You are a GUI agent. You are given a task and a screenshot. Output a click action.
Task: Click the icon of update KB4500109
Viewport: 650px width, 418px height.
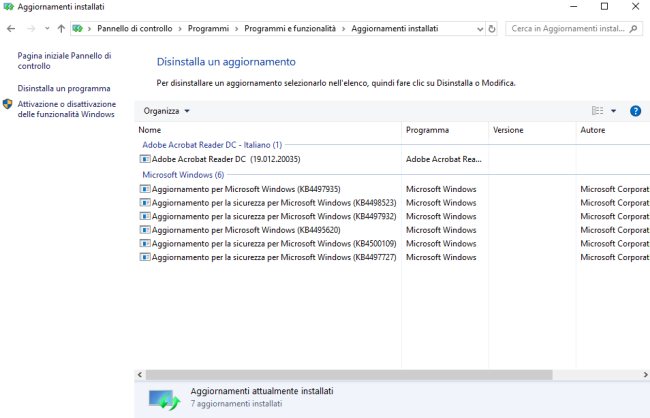point(145,243)
